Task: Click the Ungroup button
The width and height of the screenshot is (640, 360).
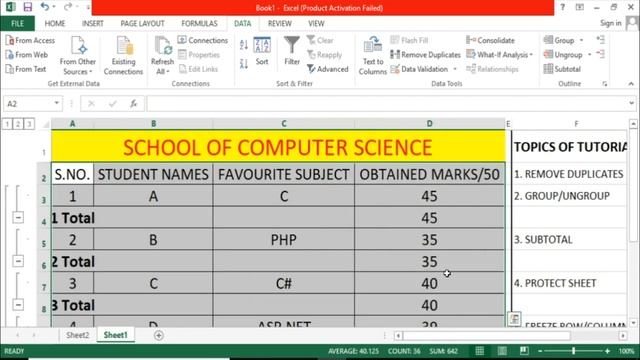Action: coord(563,55)
